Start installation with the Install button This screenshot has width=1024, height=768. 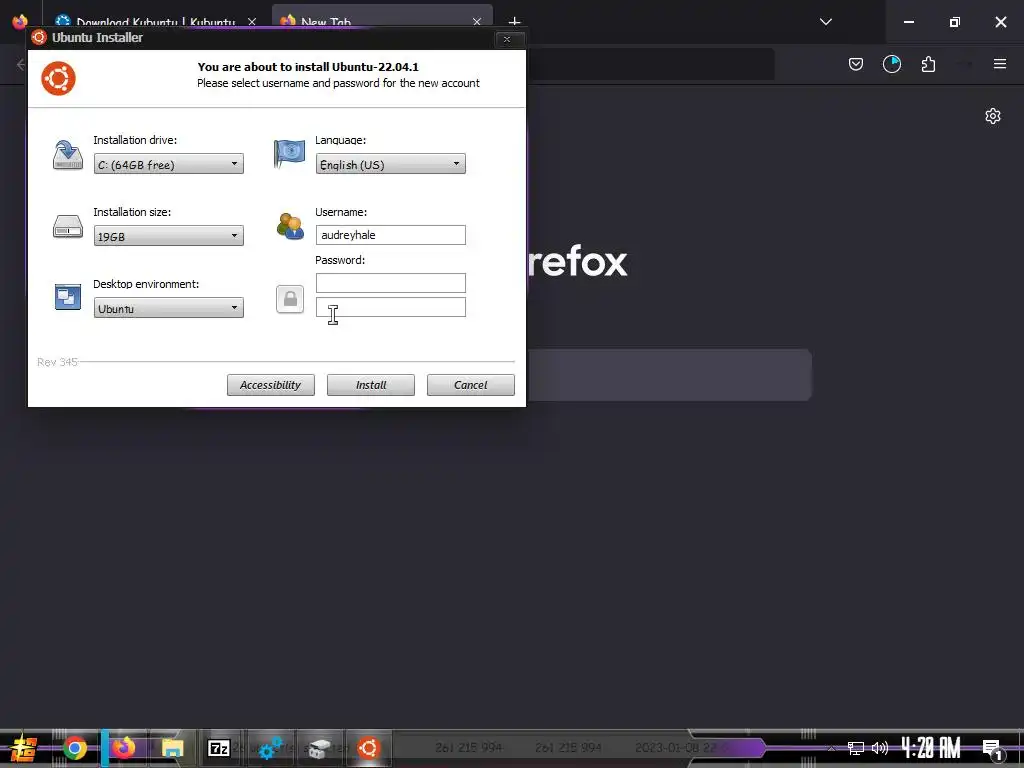370,385
